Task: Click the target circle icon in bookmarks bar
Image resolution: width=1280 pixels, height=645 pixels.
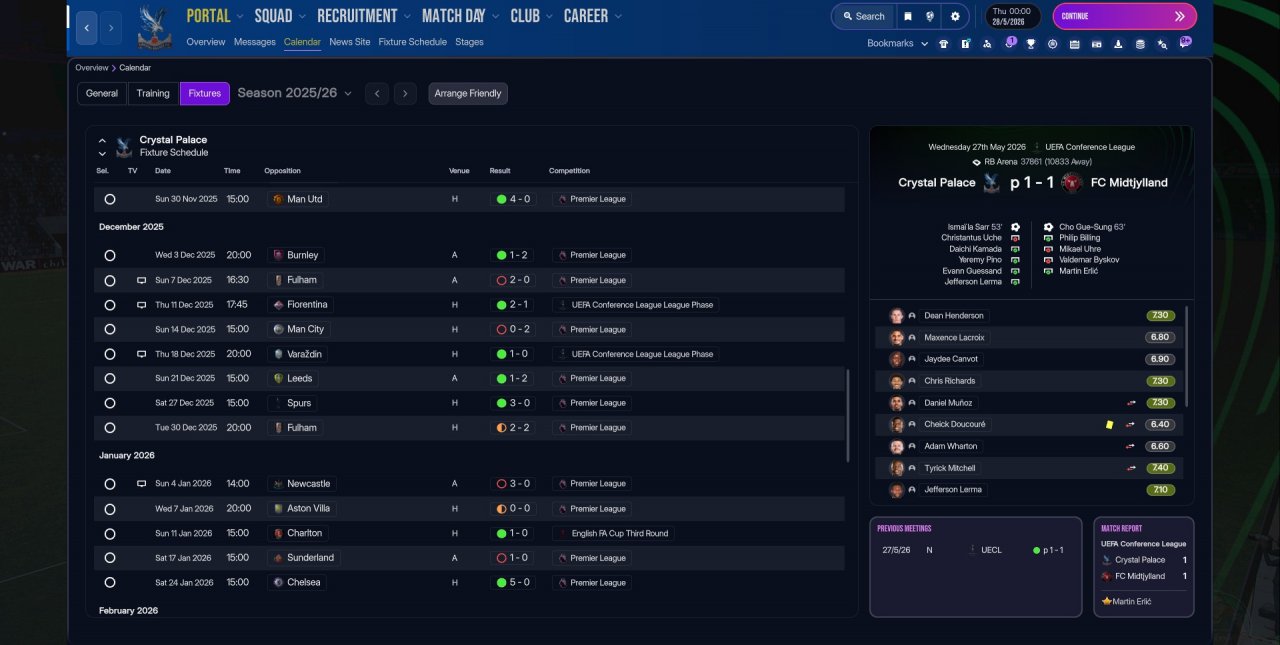Action: [1052, 44]
